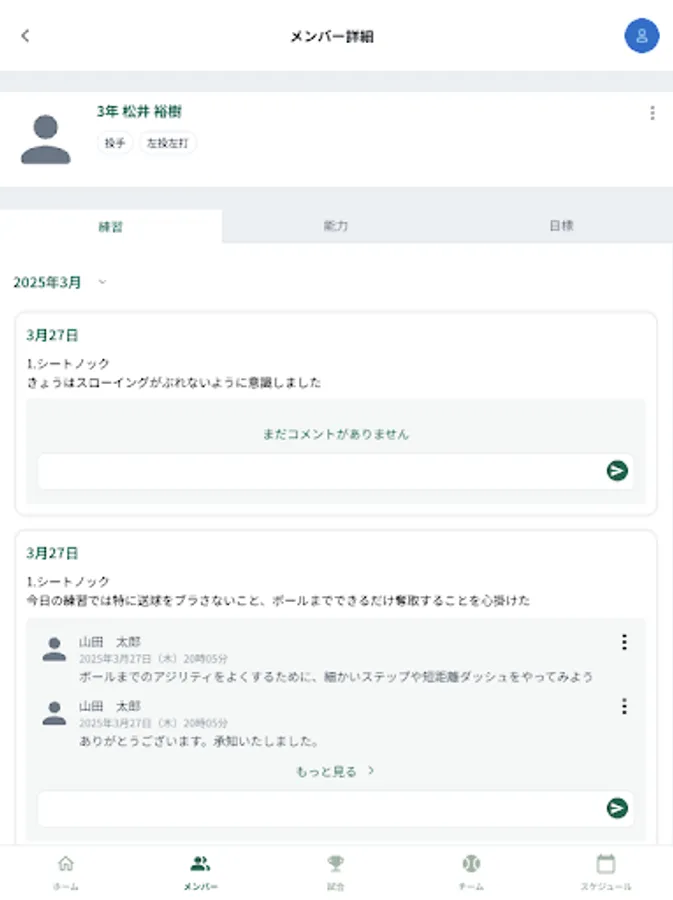Viewport: 673px width, 900px height.
Task: Select the 練習 (Practice) tab
Action: point(112,225)
